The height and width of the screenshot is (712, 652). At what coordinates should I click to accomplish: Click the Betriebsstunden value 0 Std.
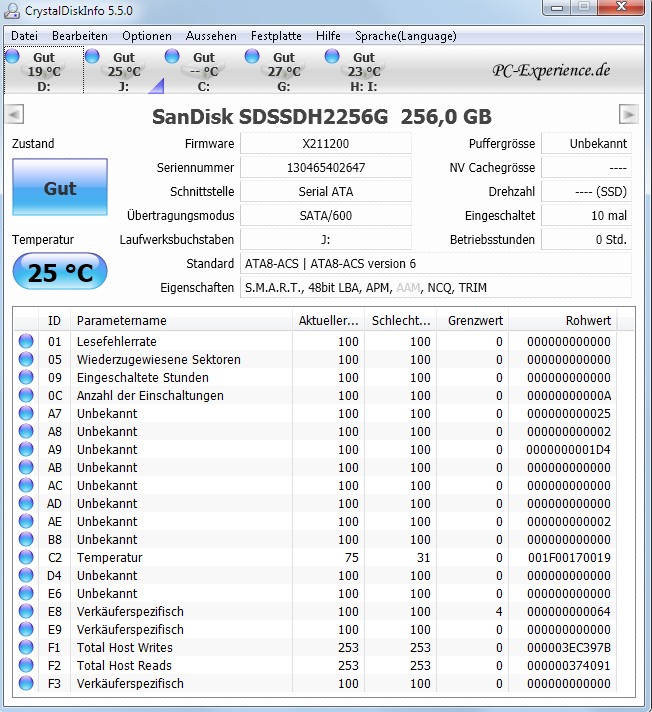coord(586,239)
